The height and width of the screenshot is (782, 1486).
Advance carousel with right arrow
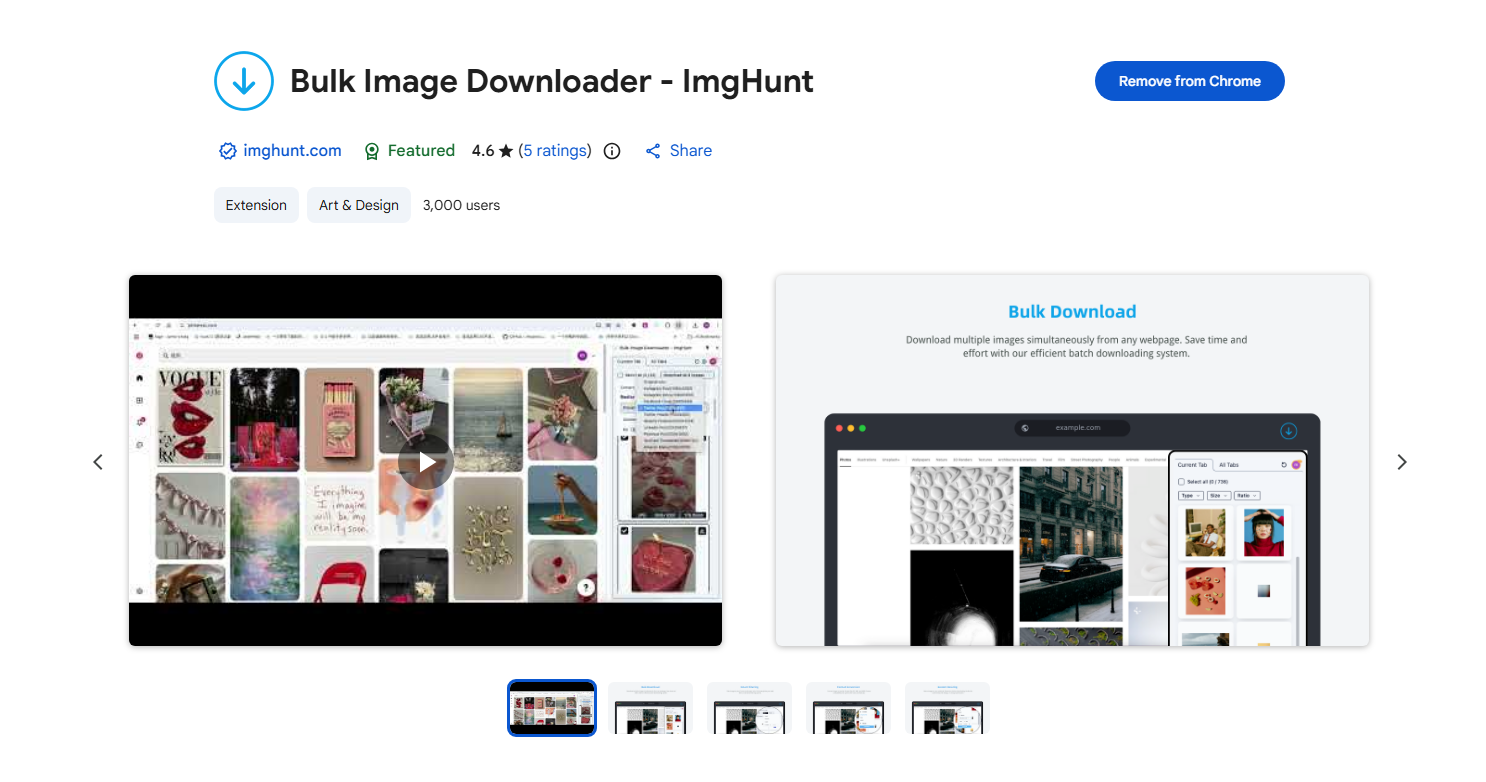[1401, 461]
